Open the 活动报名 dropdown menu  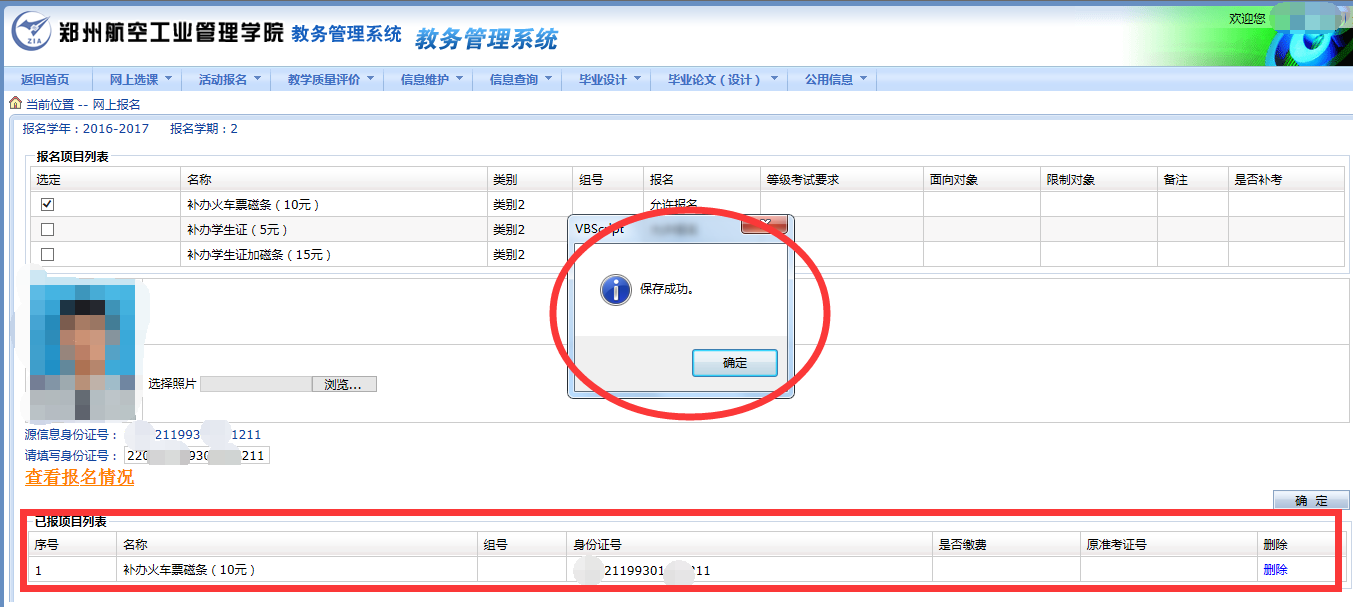coord(229,79)
